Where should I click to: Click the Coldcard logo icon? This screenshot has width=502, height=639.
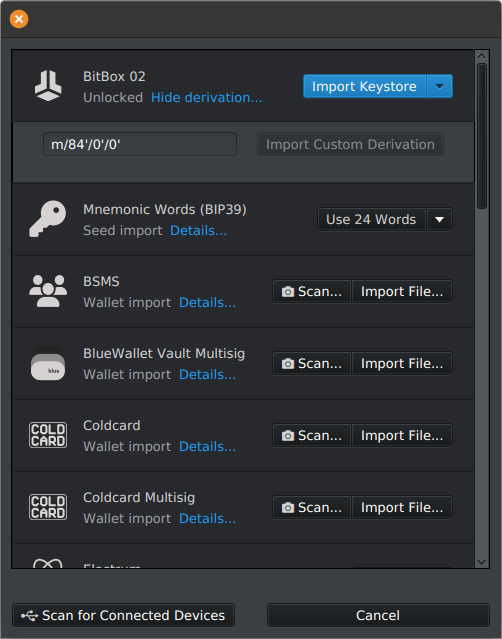tap(48, 435)
